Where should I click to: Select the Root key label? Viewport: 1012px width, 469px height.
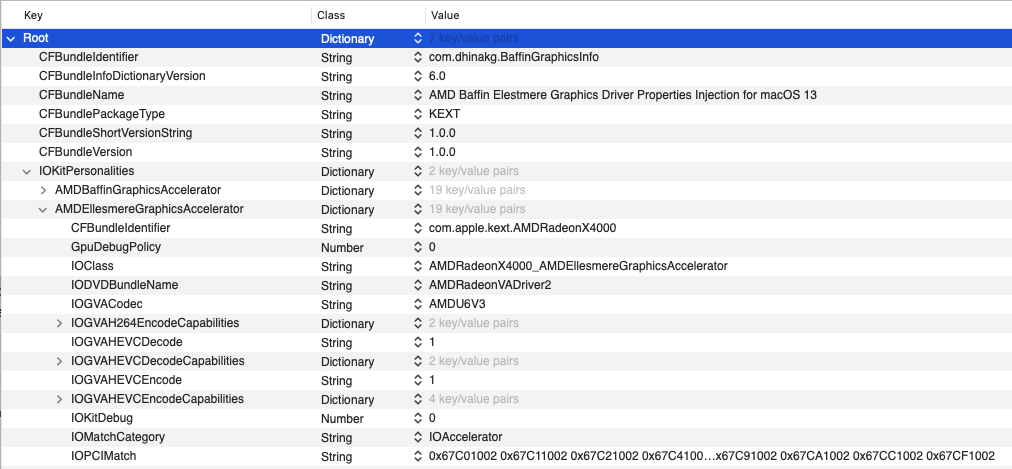[35, 38]
